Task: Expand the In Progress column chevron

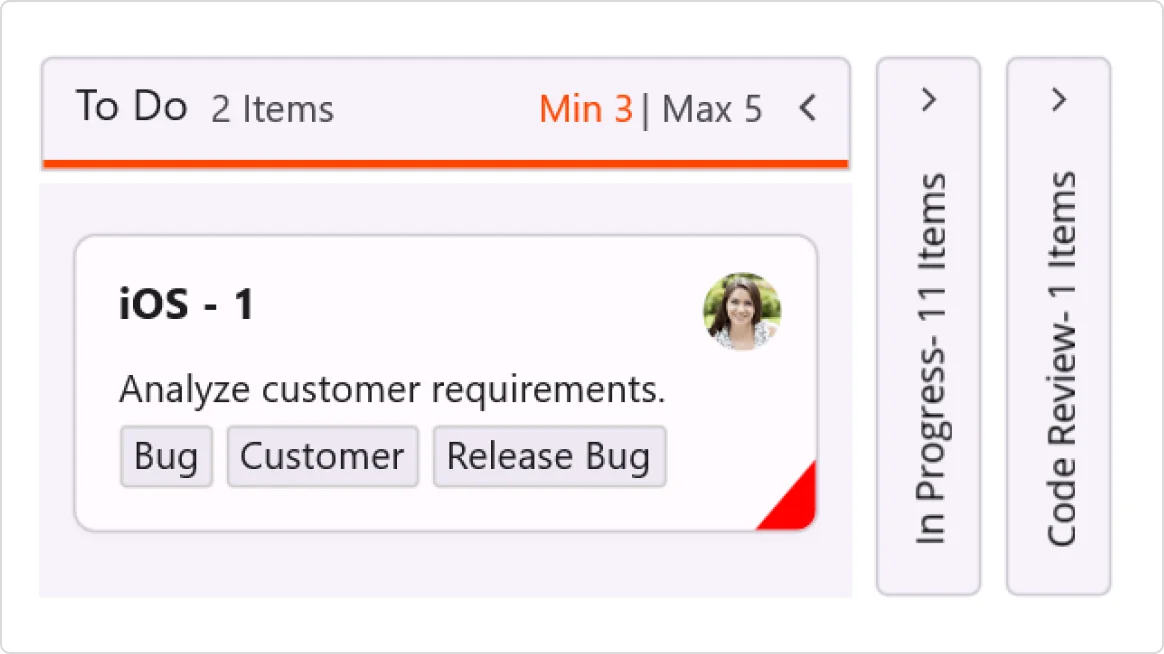Action: point(928,99)
